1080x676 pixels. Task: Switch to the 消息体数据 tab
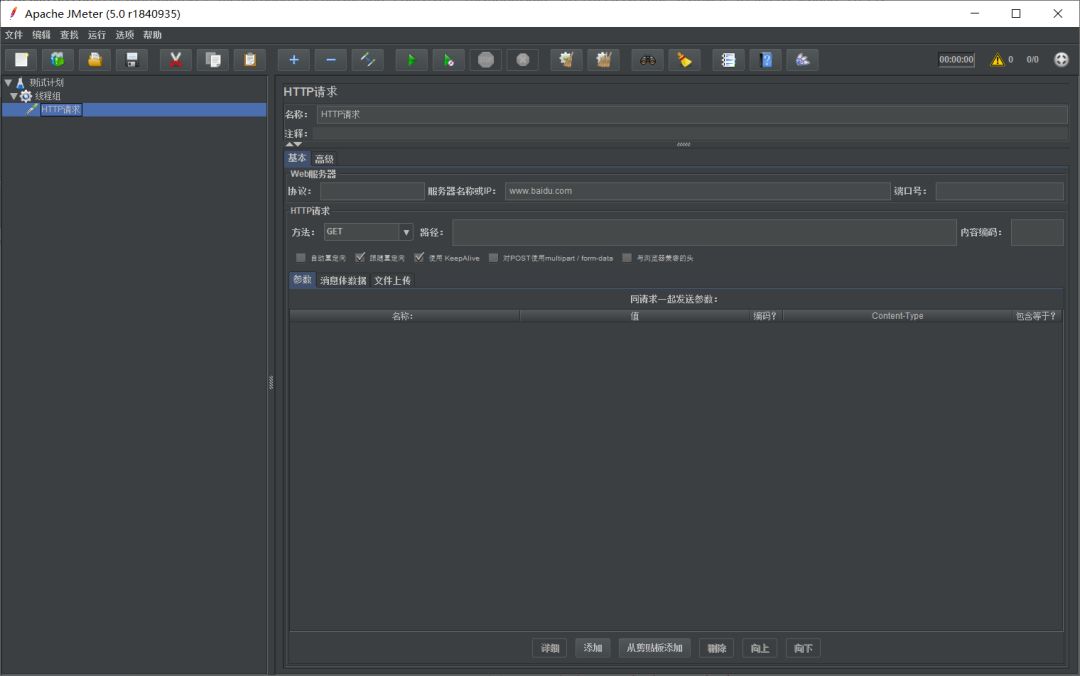click(343, 280)
